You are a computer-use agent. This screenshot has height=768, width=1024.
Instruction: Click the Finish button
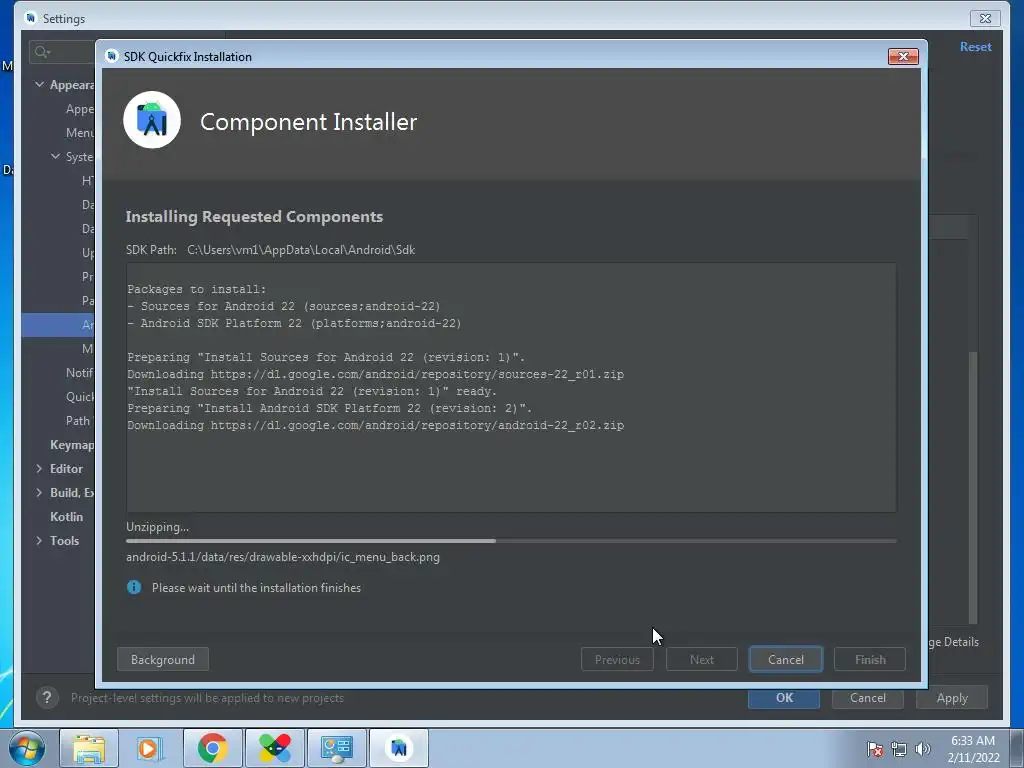pos(870,660)
